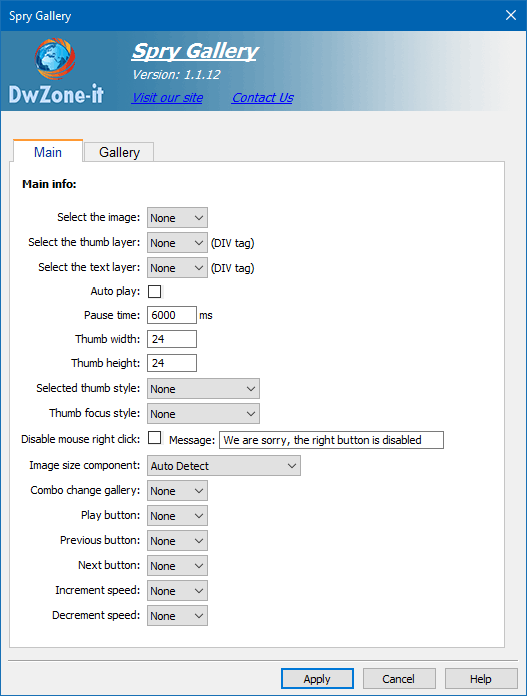Select the Main tab

point(48,152)
